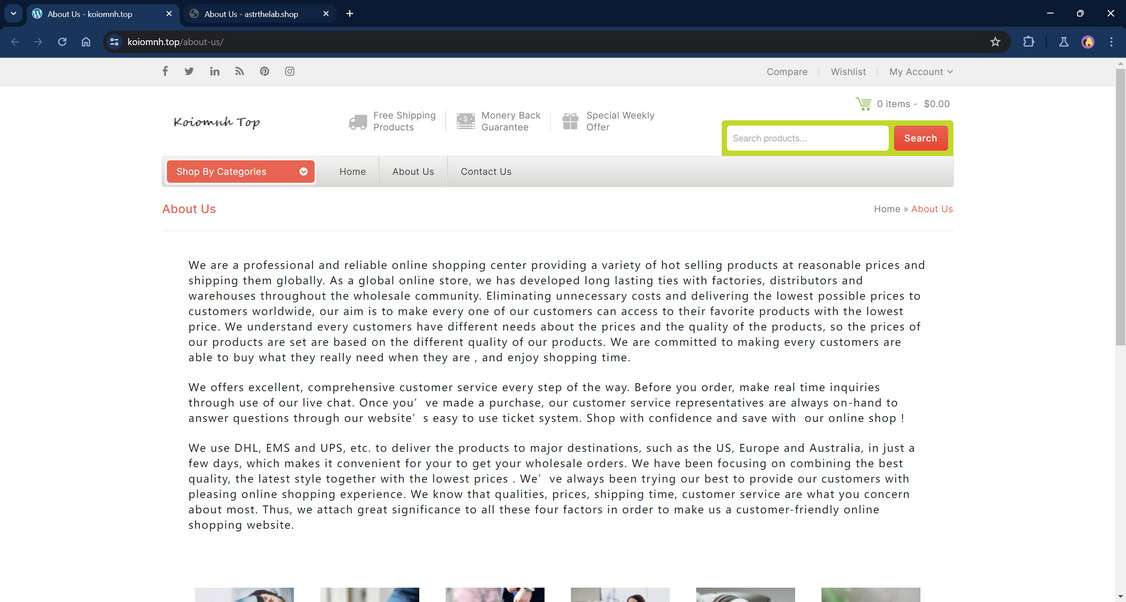Image resolution: width=1126 pixels, height=602 pixels.
Task: Open the Instagram social icon
Action: point(289,71)
